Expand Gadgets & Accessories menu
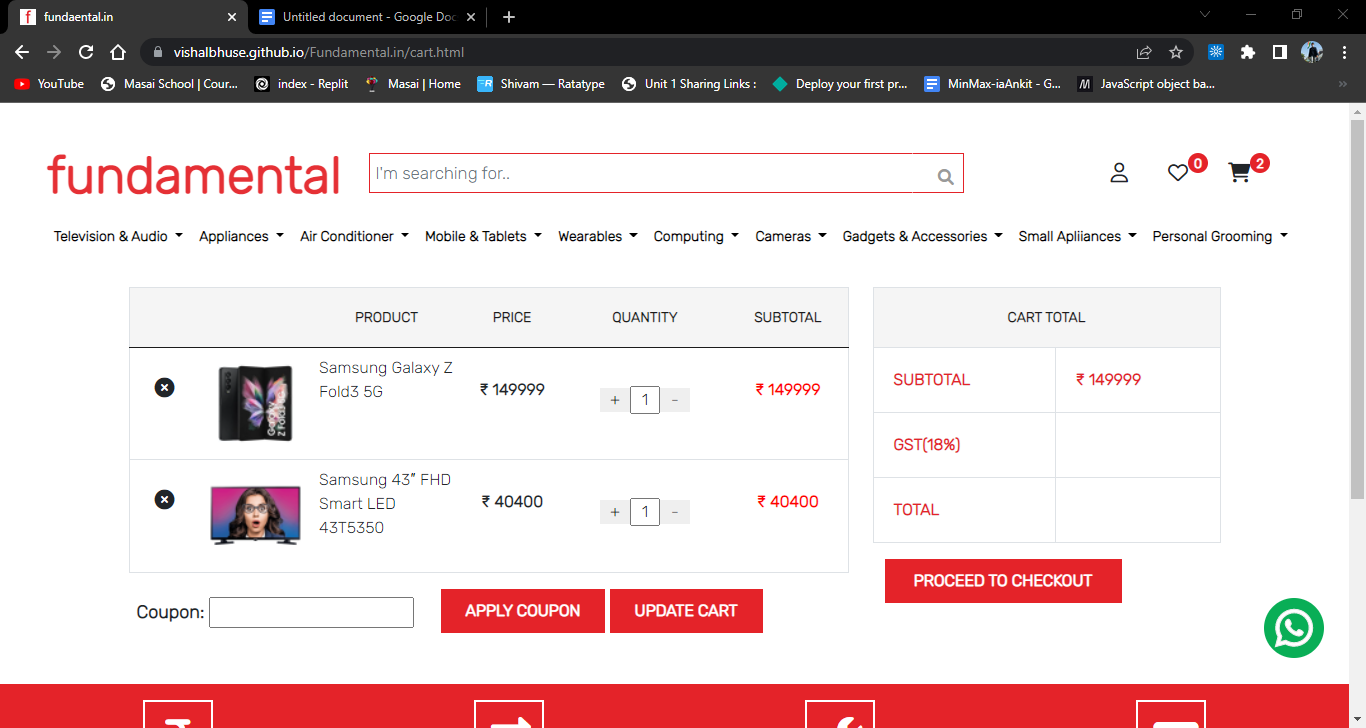Viewport: 1366px width, 728px height. tap(922, 236)
